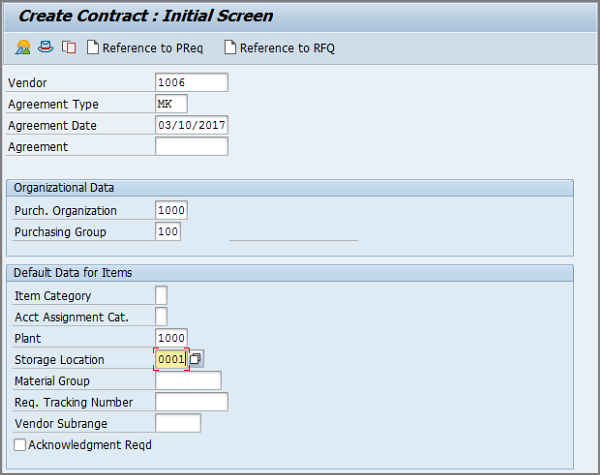Click the empty Agreement number field
Viewport: 600px width, 475px height.
tap(192, 147)
